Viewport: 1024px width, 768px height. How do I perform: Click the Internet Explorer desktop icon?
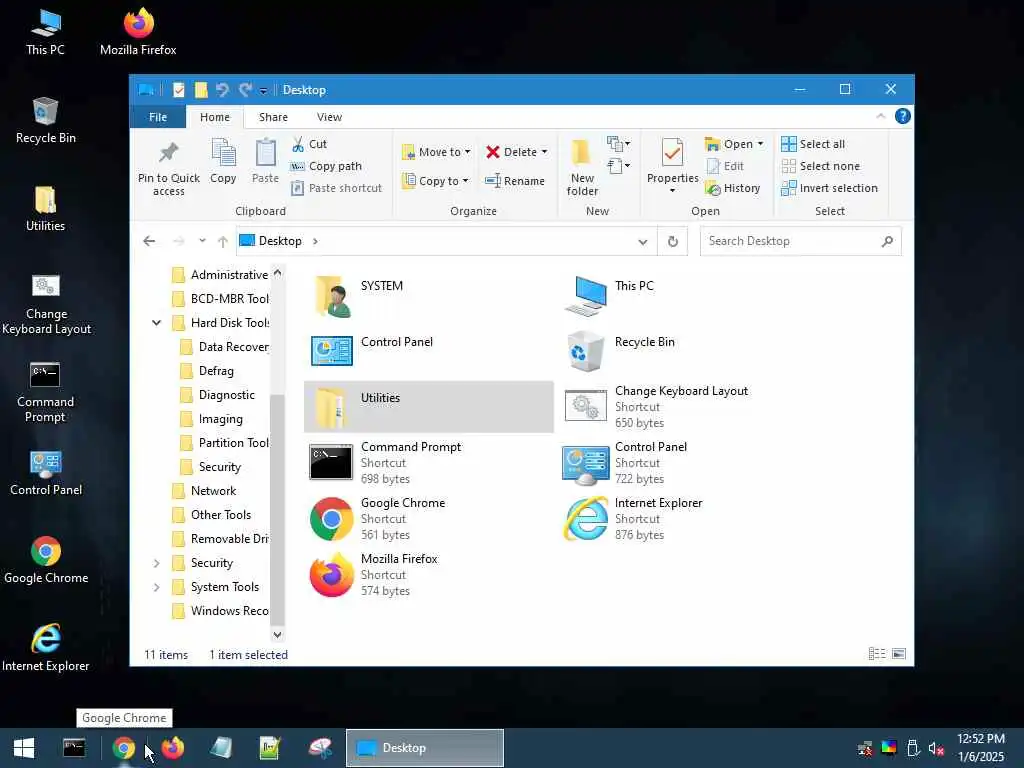coord(46,647)
